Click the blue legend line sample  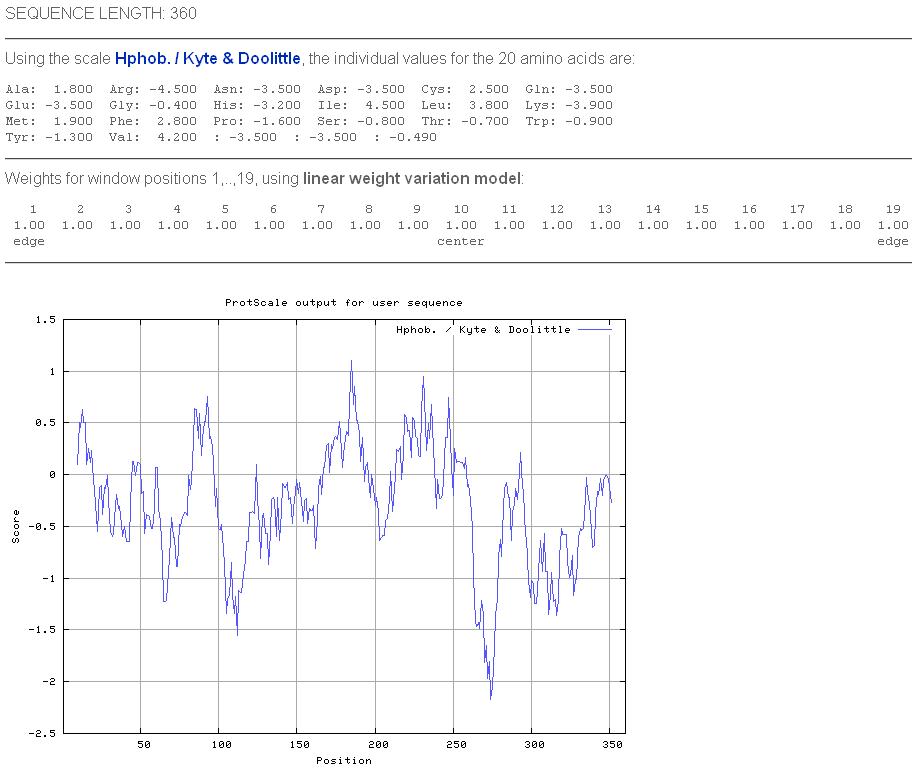(x=594, y=329)
